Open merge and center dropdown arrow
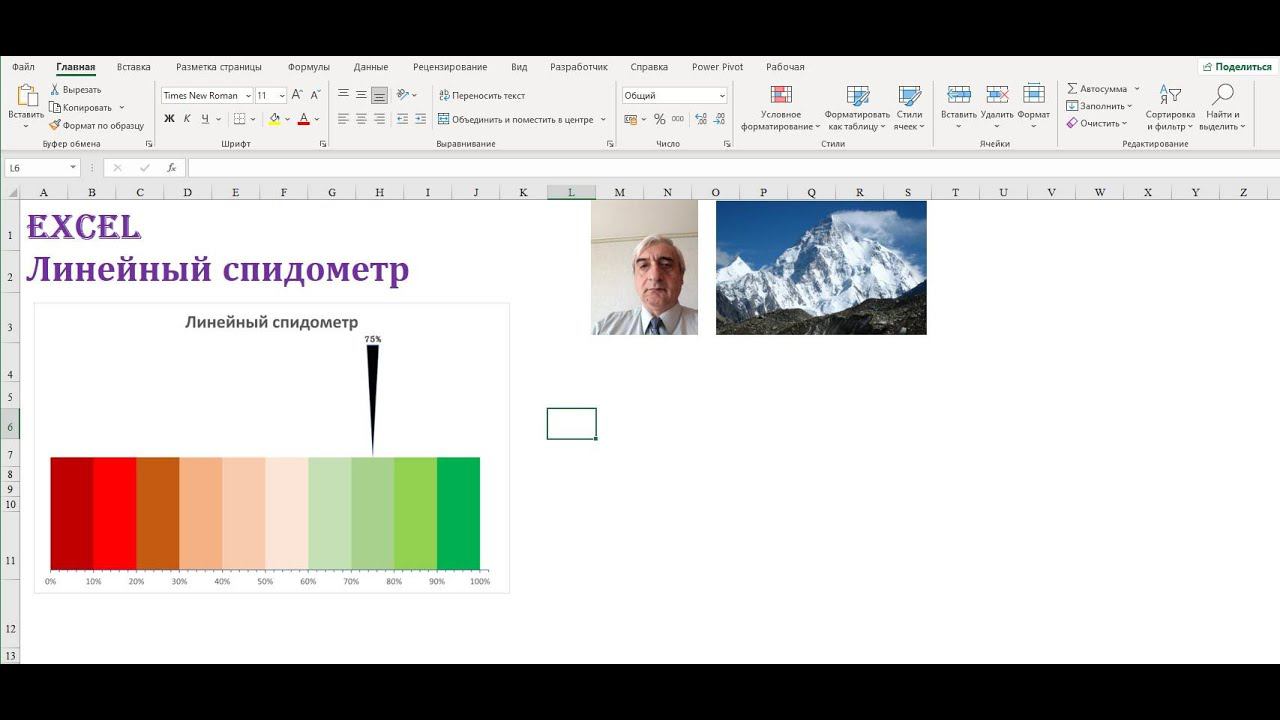The height and width of the screenshot is (720, 1280). coord(603,119)
